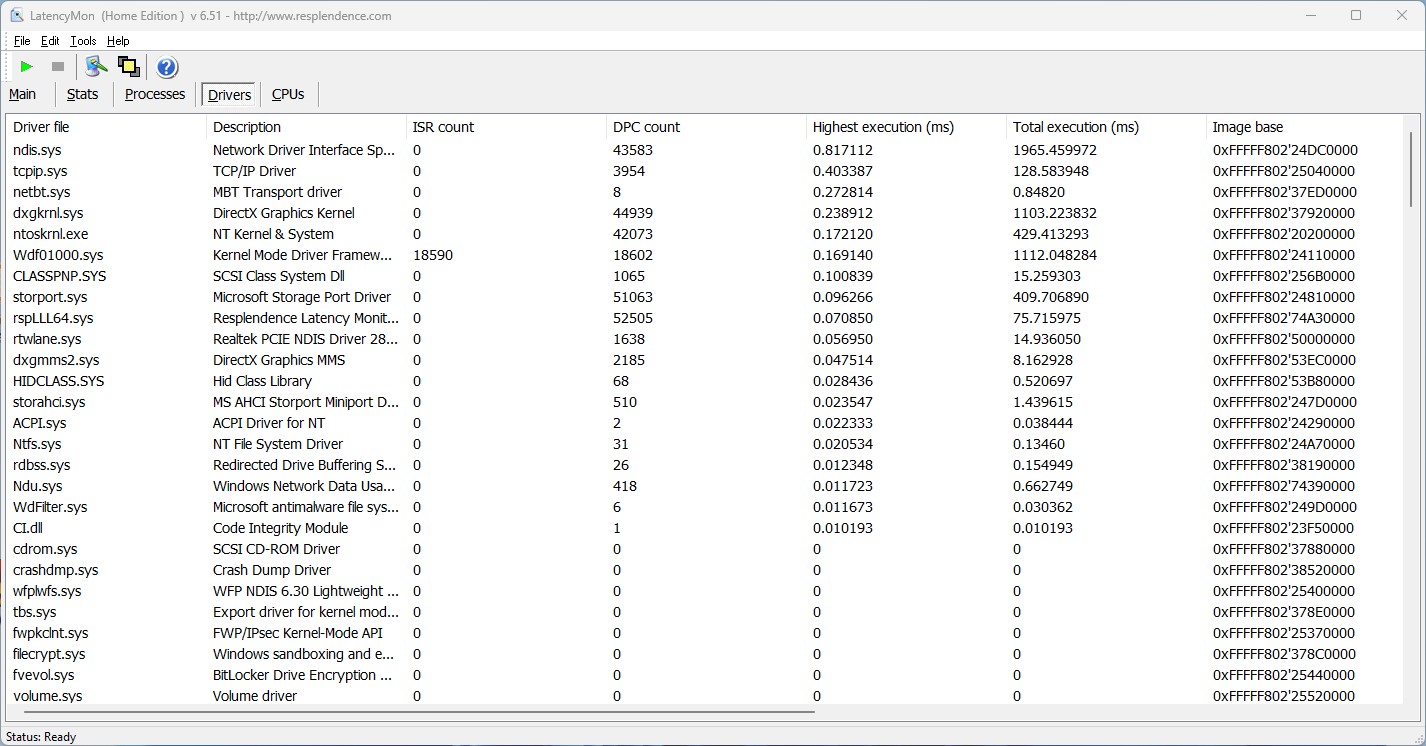Start monitoring with the green play icon
Viewport: 1426px width, 746px height.
tap(27, 67)
